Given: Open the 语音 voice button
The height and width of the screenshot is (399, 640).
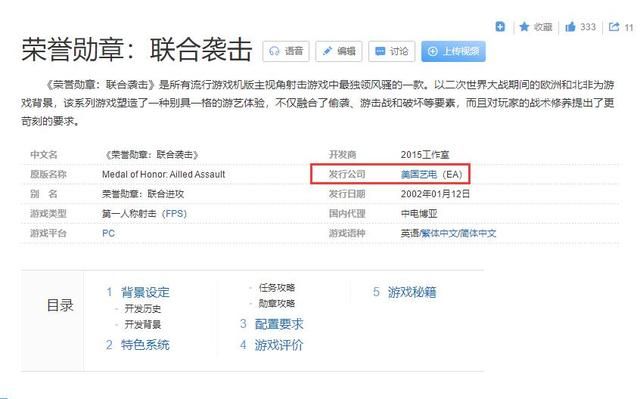Looking at the screenshot, I should tap(286, 51).
